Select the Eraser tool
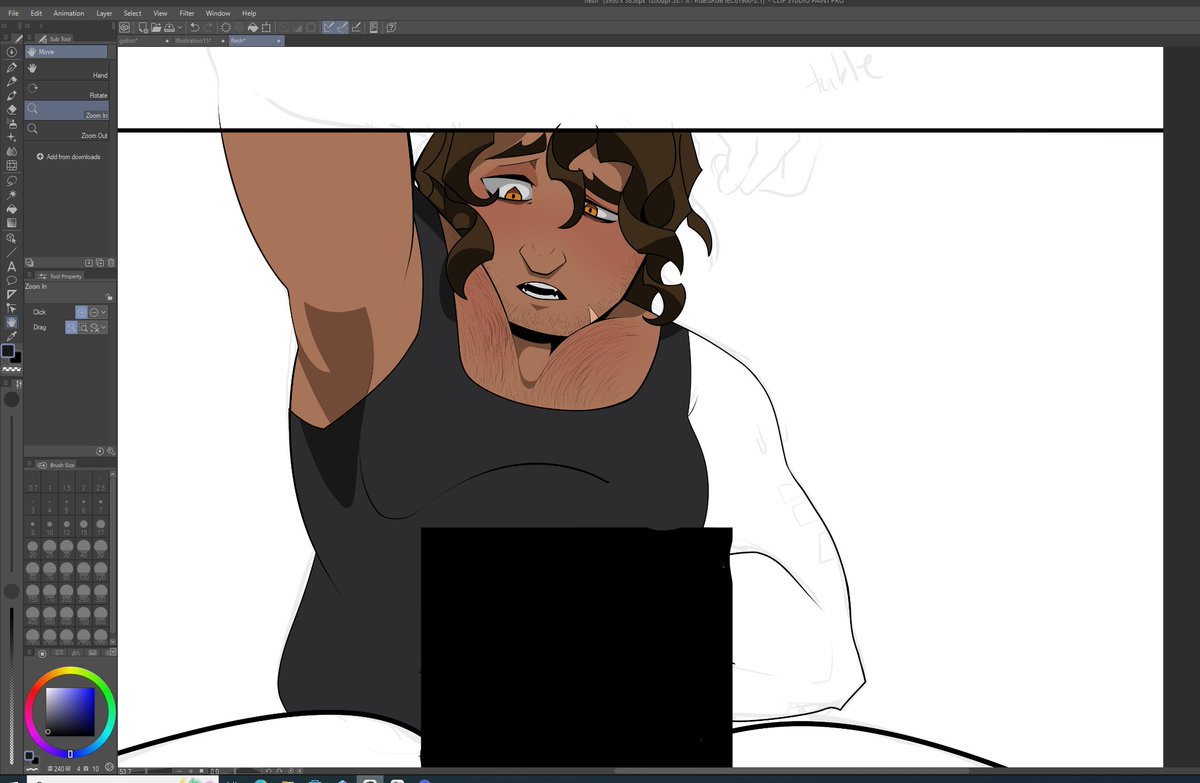This screenshot has height=783, width=1200. tap(12, 108)
